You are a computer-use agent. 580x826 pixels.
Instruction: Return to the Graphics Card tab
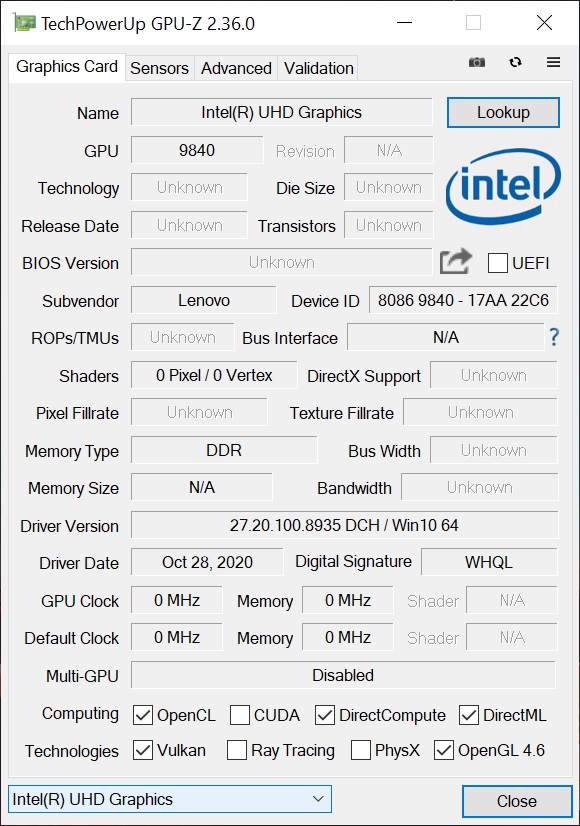[x=66, y=67]
